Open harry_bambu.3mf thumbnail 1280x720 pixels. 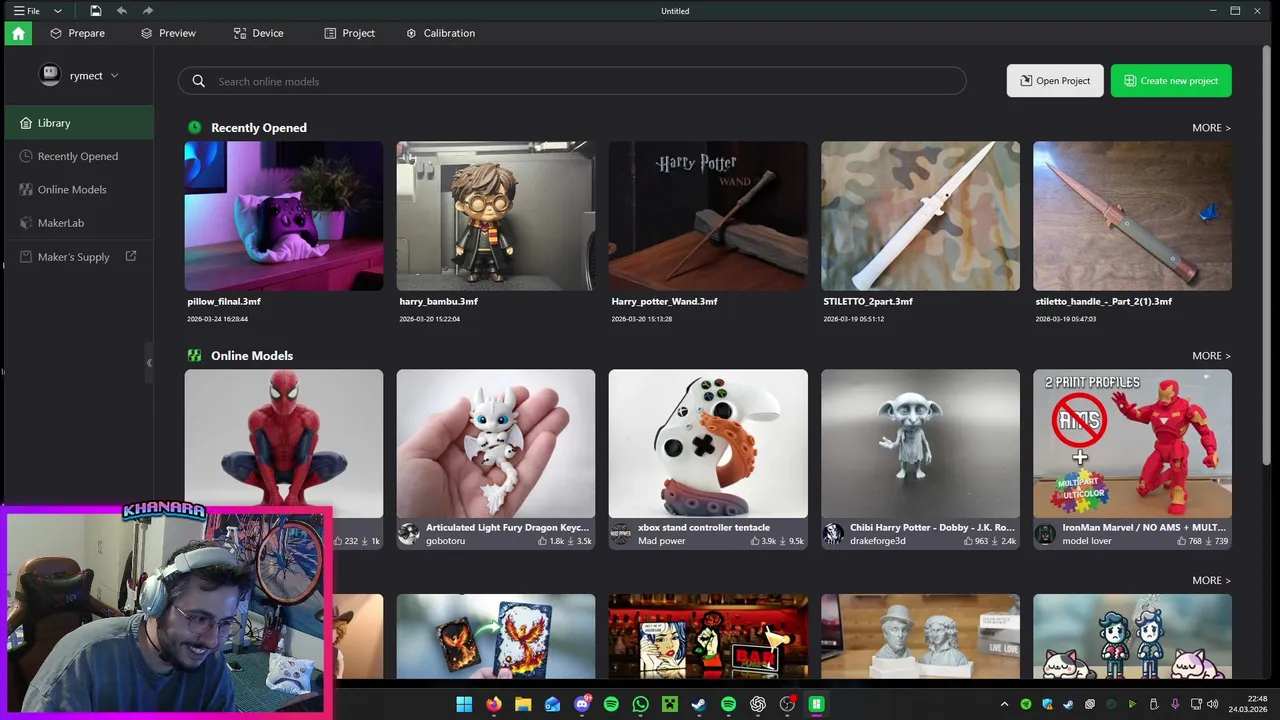click(496, 216)
